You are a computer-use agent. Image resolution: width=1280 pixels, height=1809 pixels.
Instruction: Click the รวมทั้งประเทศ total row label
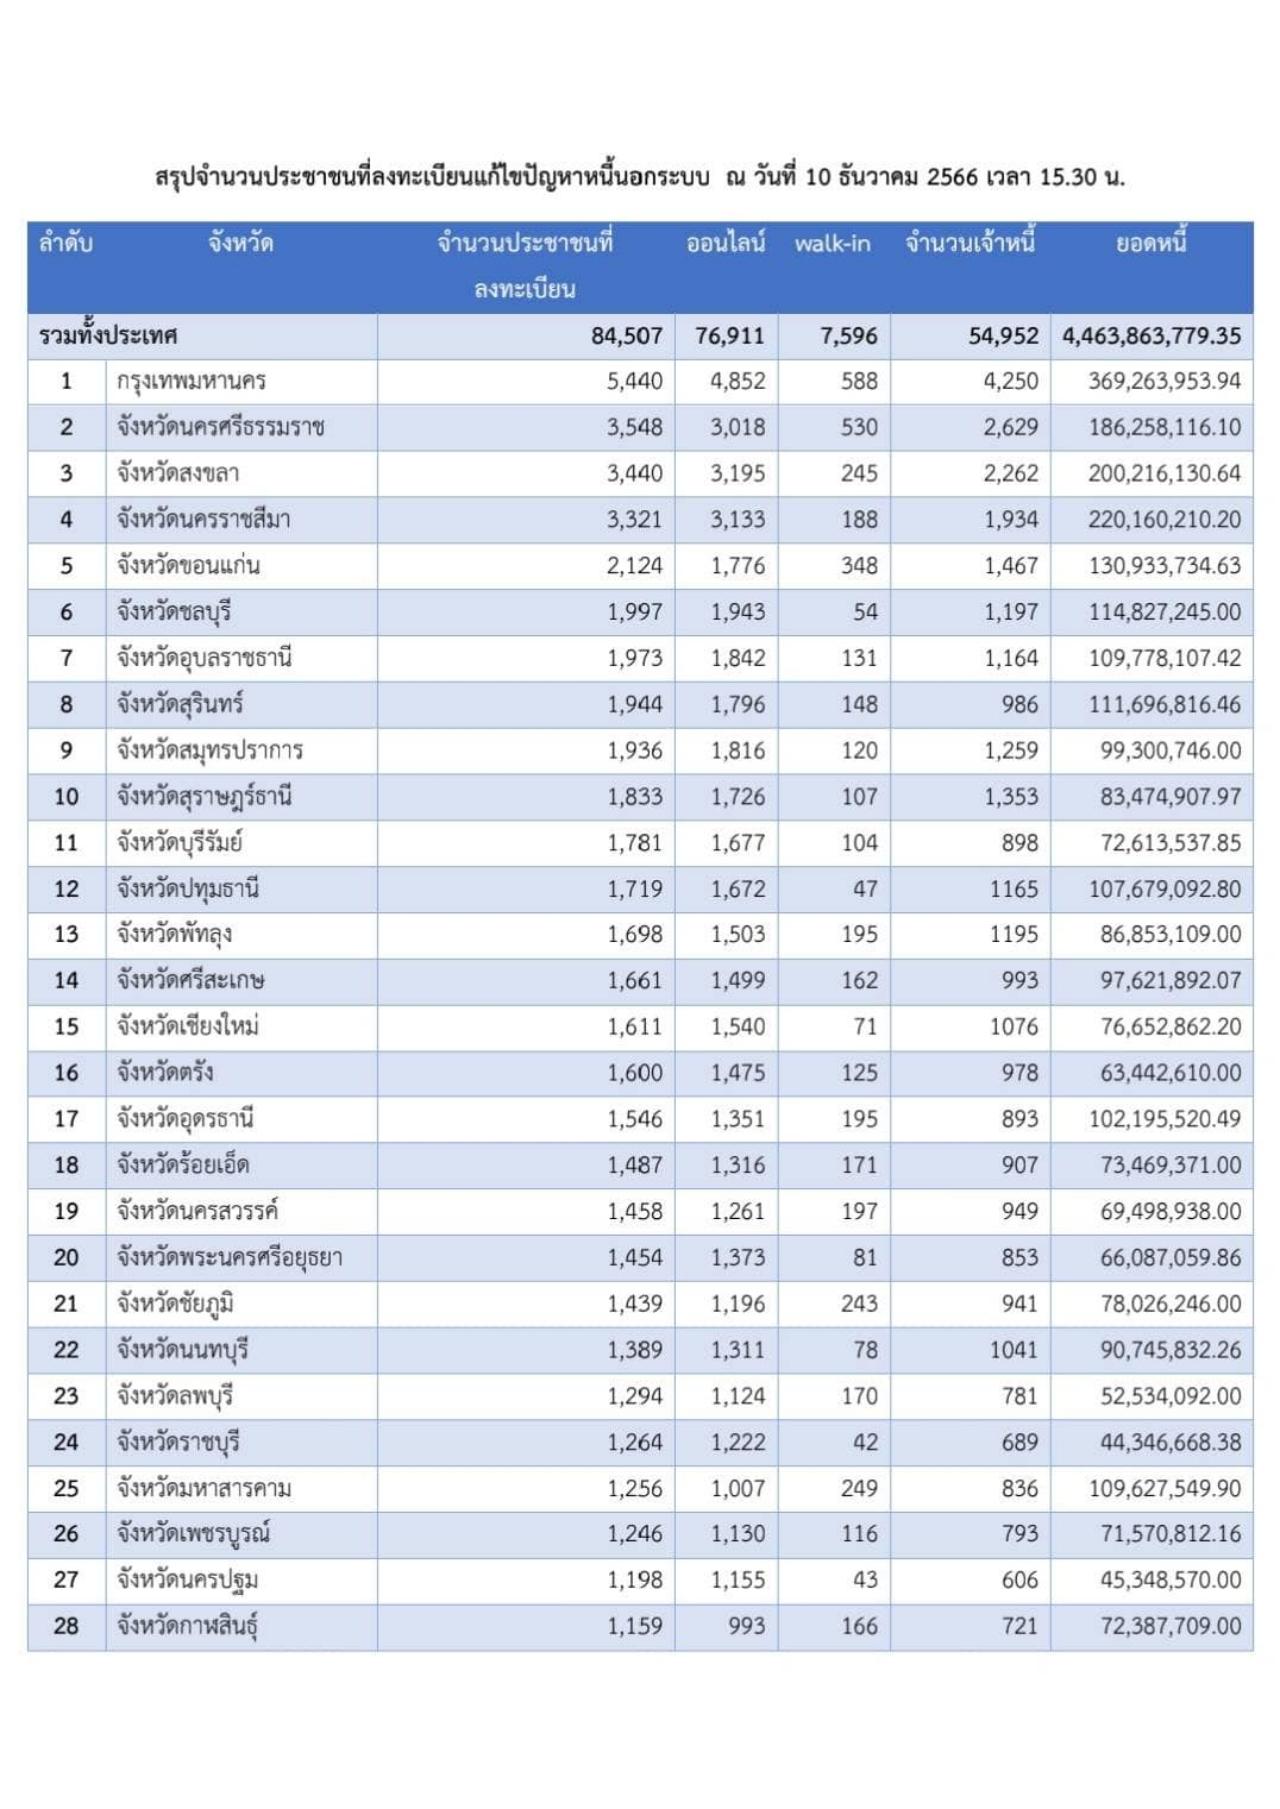[108, 336]
